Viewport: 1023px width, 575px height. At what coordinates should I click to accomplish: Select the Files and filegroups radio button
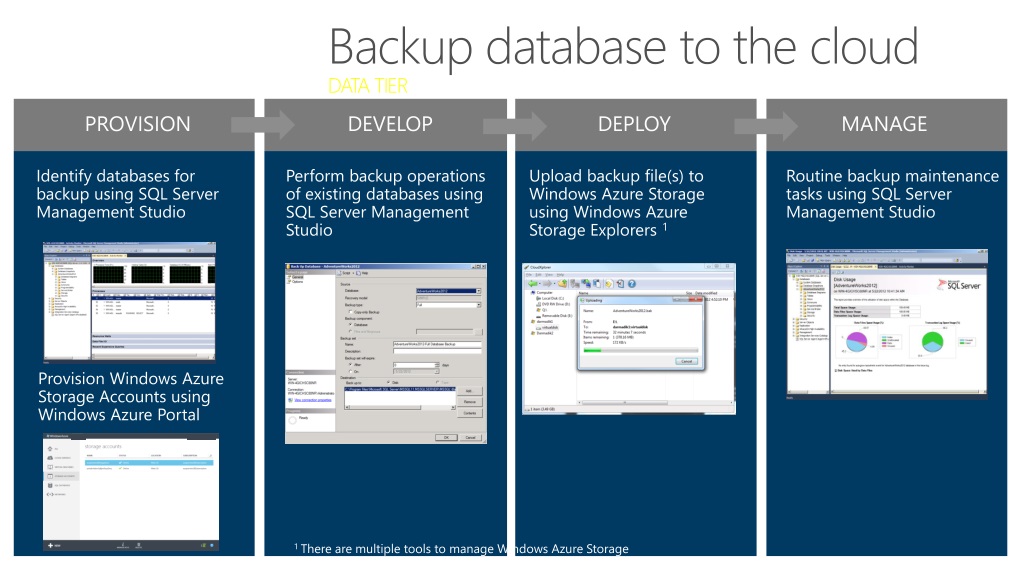coord(351,332)
